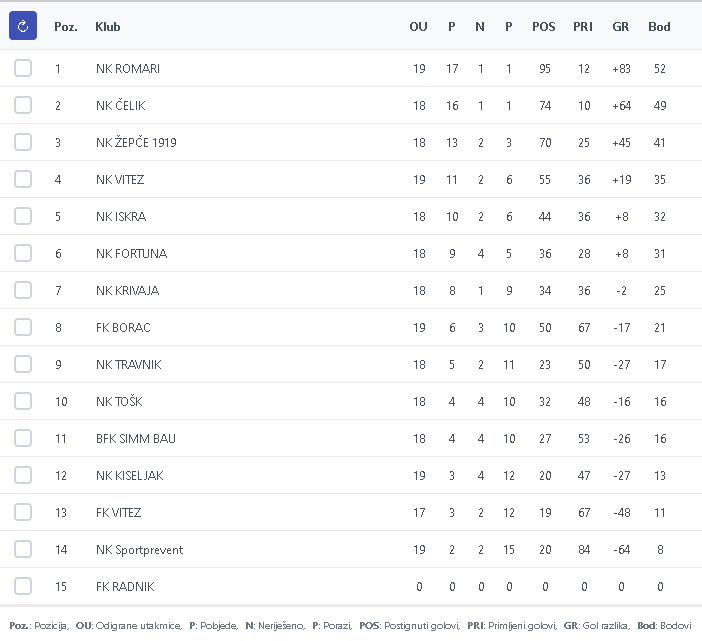Select checkbox next to NK FORTUNA
This screenshot has height=641, width=702.
pyautogui.click(x=23, y=253)
